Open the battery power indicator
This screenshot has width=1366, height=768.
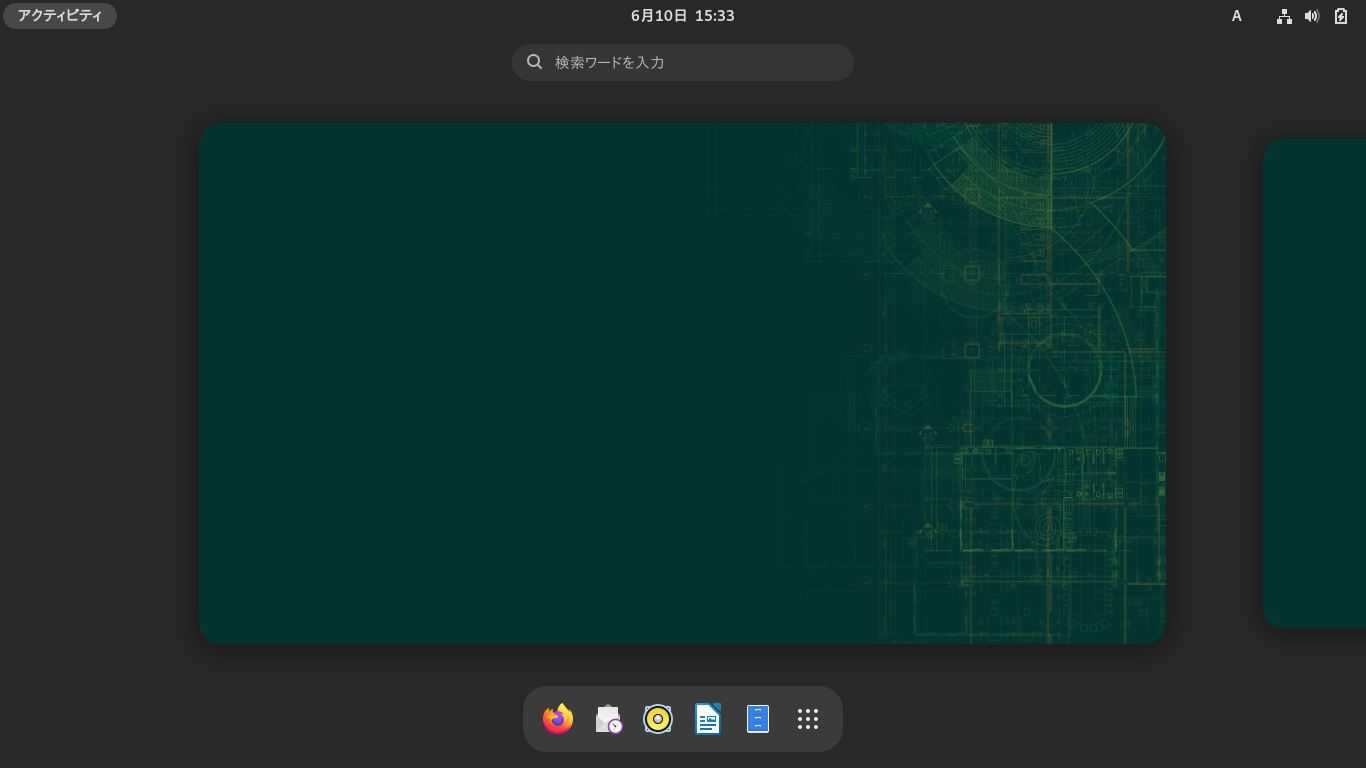[x=1341, y=16]
